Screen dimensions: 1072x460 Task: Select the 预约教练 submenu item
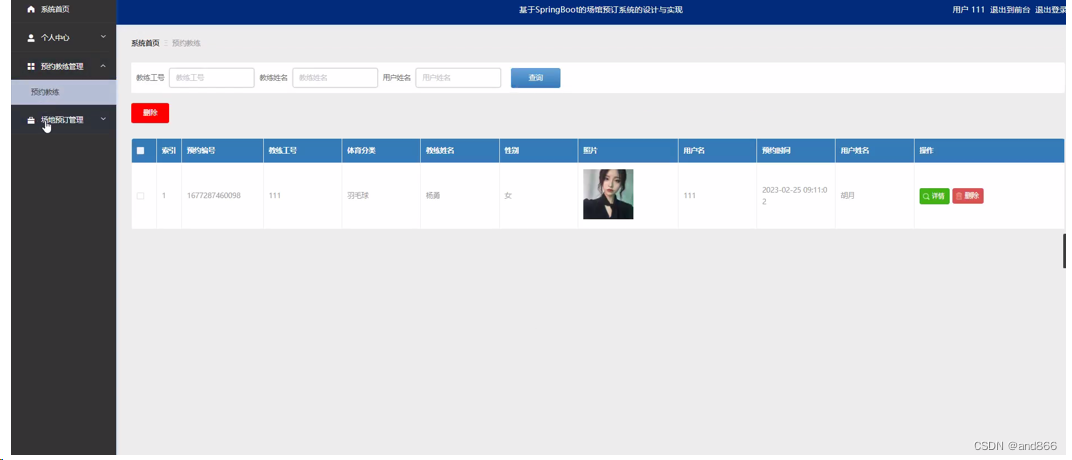(x=64, y=92)
